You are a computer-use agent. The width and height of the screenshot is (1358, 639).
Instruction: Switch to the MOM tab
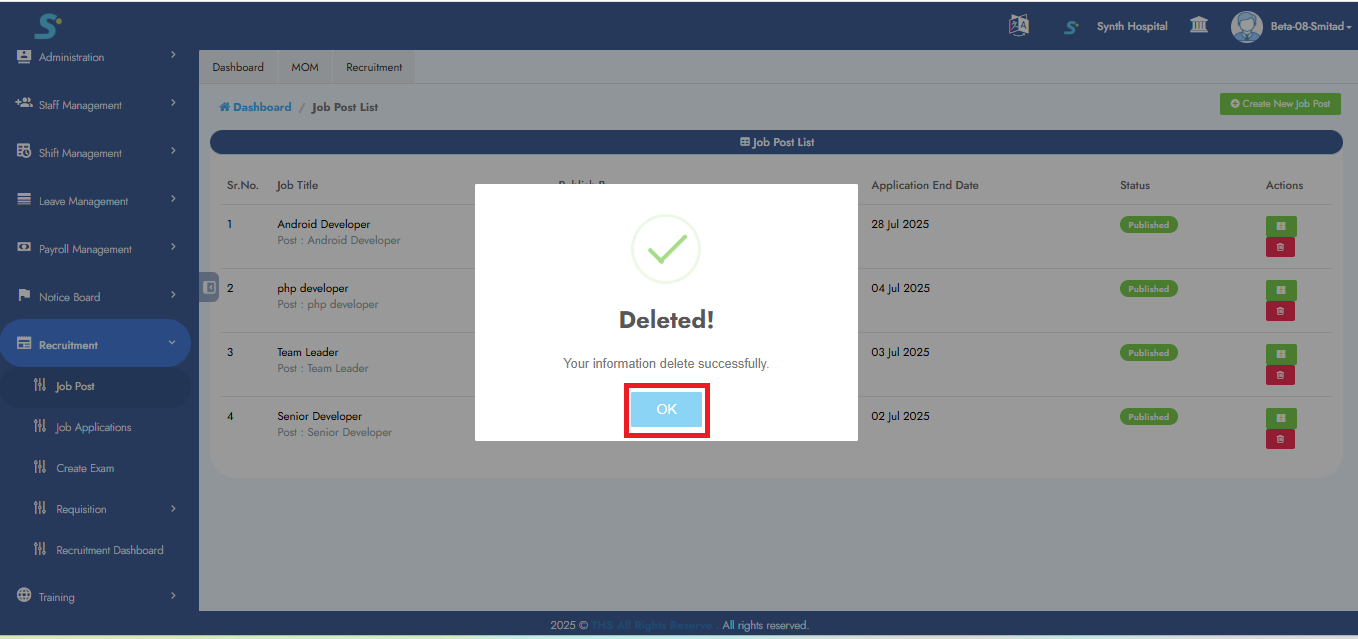pyautogui.click(x=305, y=67)
